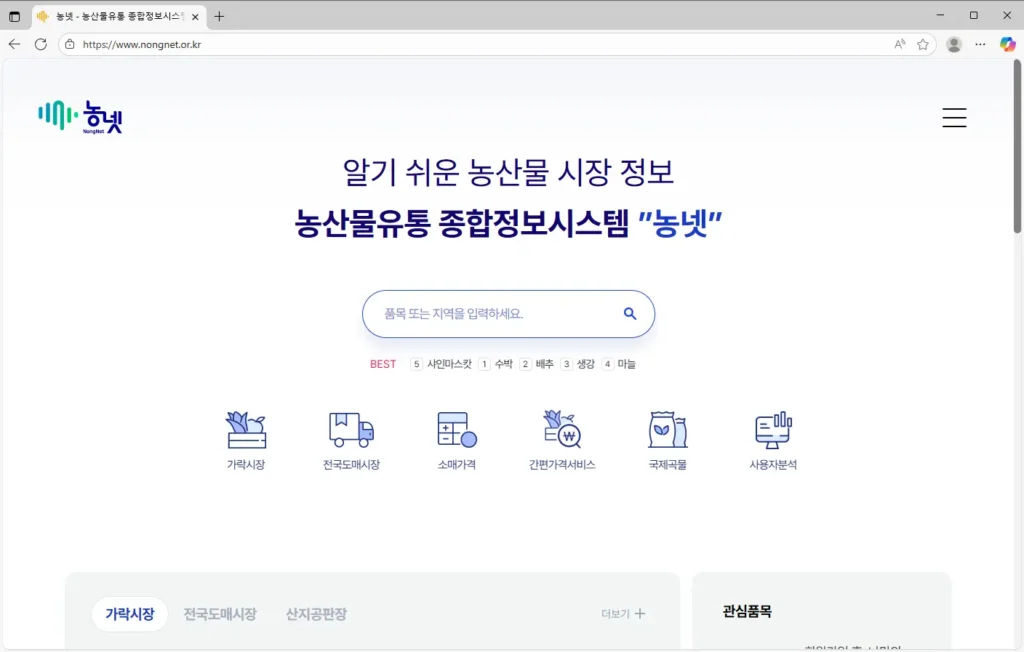Viewport: 1024px width, 652px height.
Task: Open the browser profile avatar
Action: tap(954, 44)
